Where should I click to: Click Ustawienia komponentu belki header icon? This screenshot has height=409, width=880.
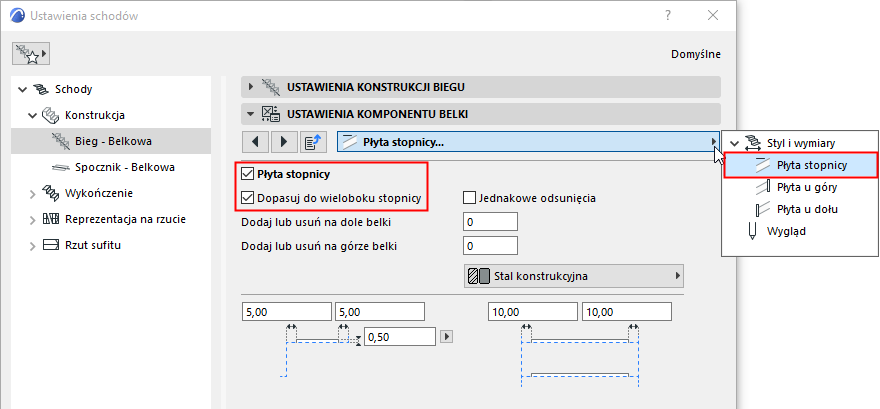271,114
